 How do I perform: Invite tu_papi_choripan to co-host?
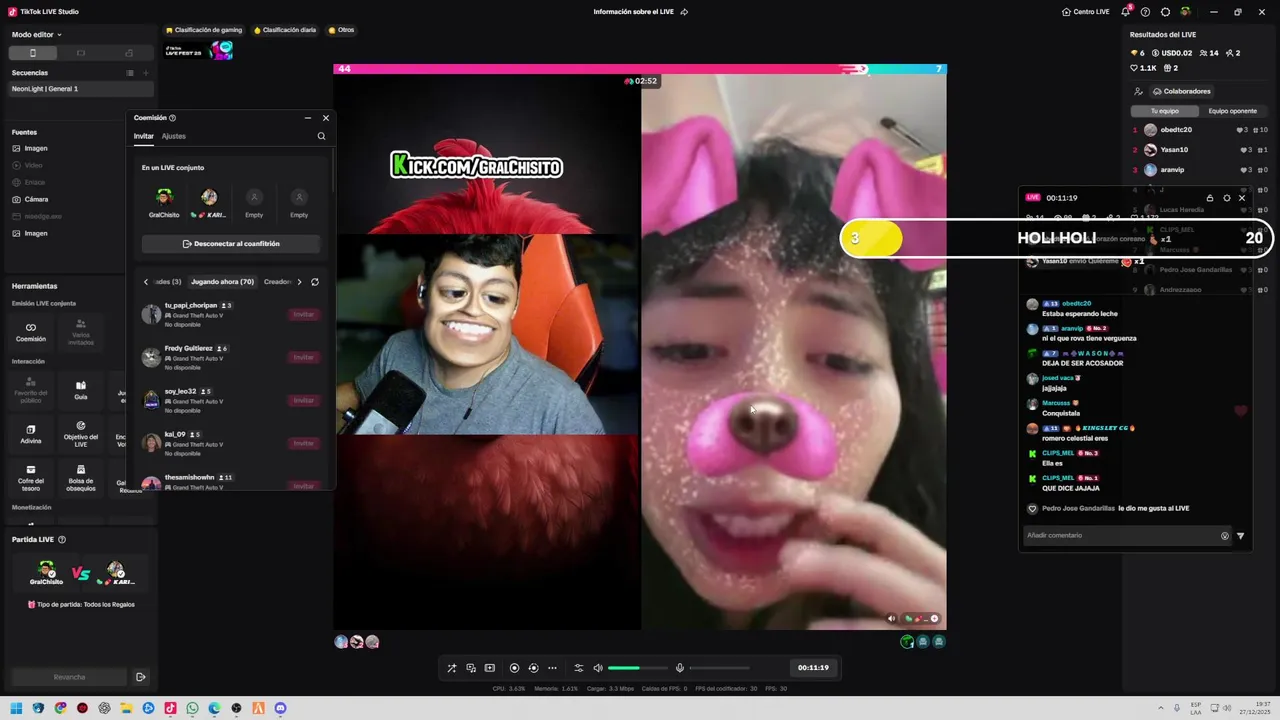point(303,315)
